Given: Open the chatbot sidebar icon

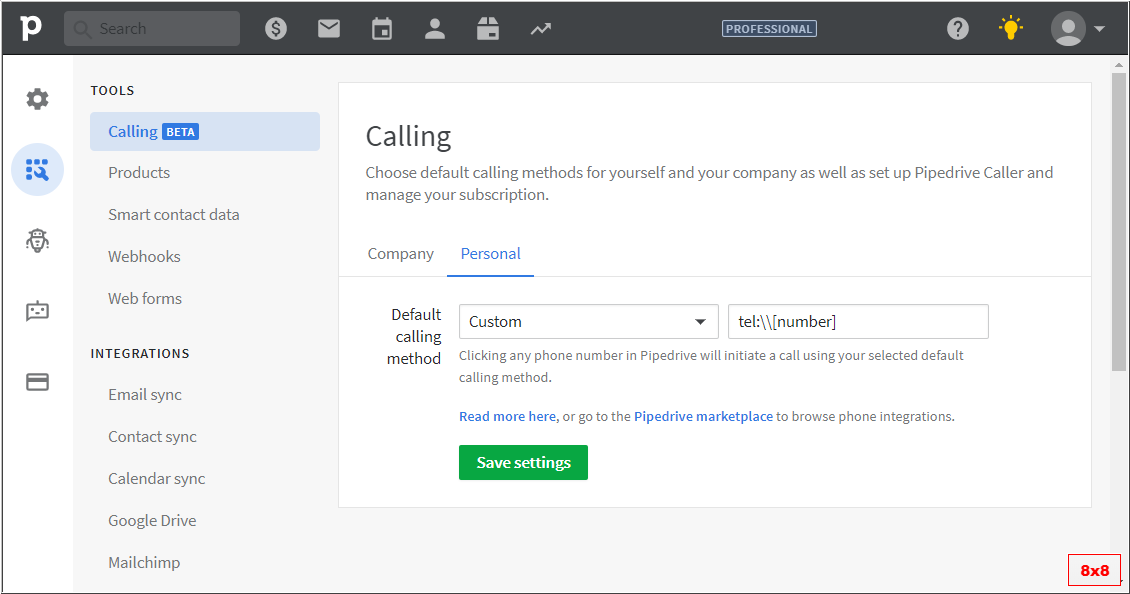Looking at the screenshot, I should click(x=37, y=311).
